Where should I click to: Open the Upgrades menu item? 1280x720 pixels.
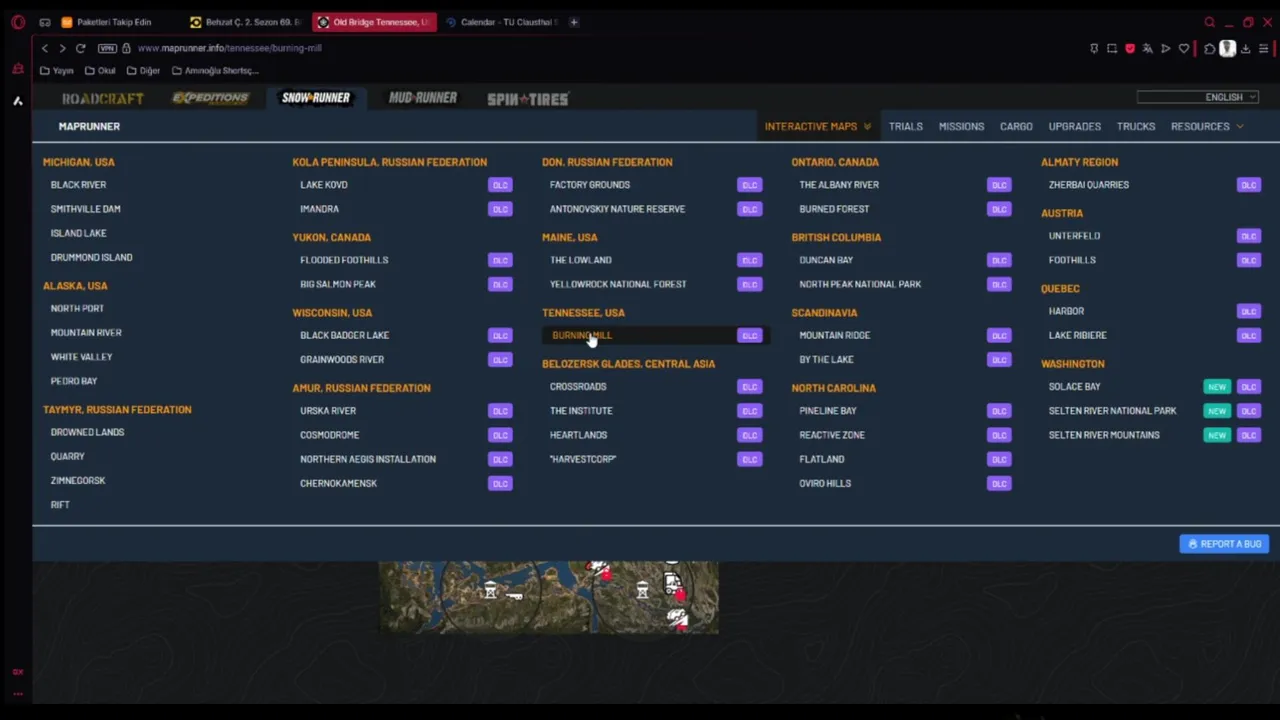click(1075, 127)
